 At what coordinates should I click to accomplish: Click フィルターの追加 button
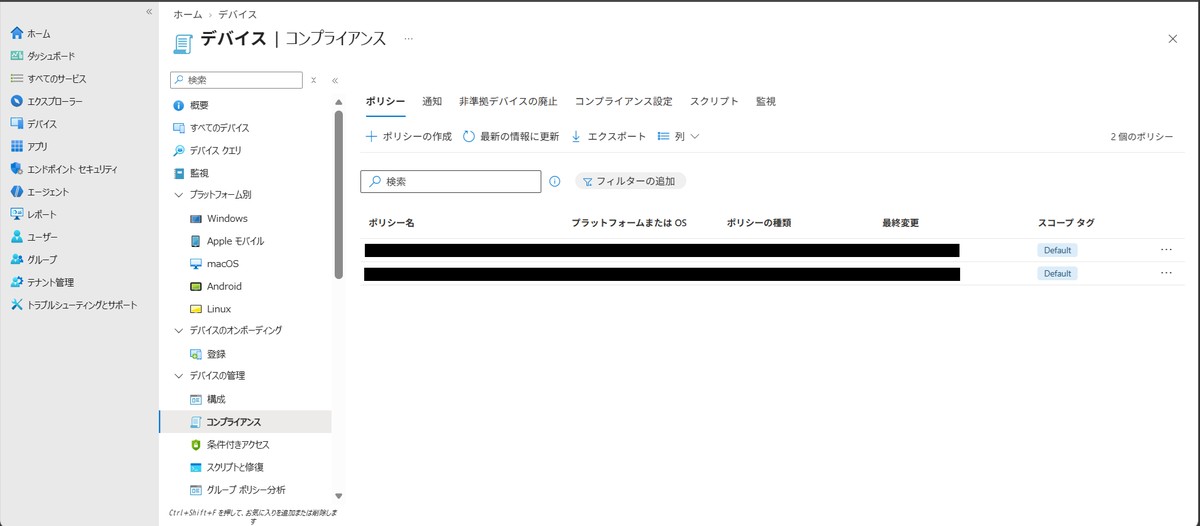click(x=630, y=182)
